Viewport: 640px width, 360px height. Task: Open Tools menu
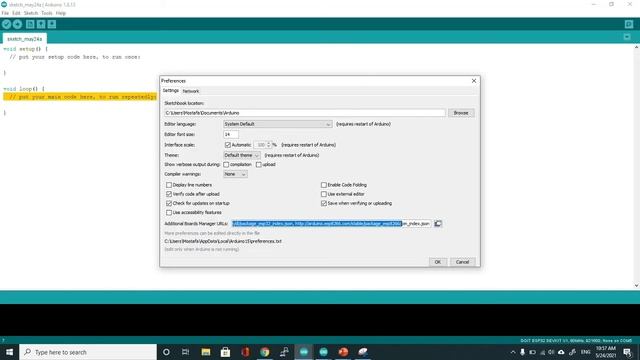[47, 13]
